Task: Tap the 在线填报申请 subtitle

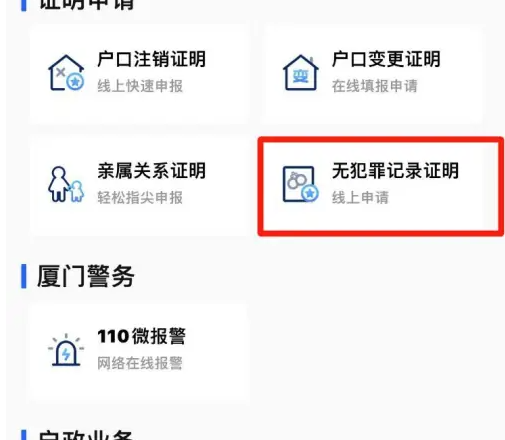Action: pyautogui.click(x=375, y=86)
